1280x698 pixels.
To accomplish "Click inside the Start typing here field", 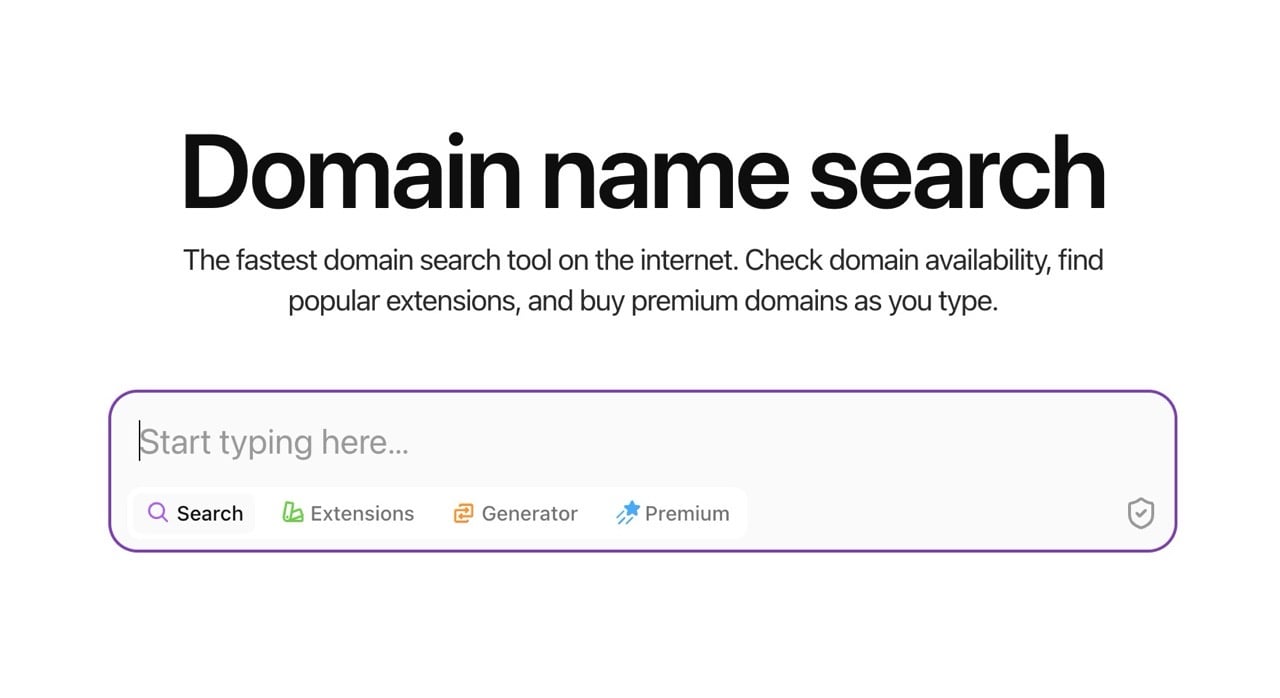I will coord(400,441).
